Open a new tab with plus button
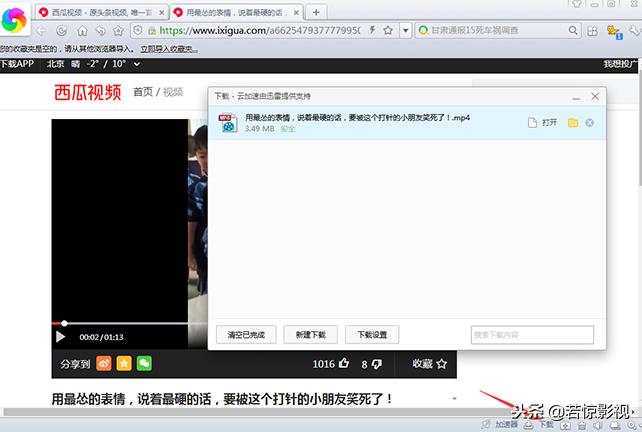 pyautogui.click(x=316, y=13)
